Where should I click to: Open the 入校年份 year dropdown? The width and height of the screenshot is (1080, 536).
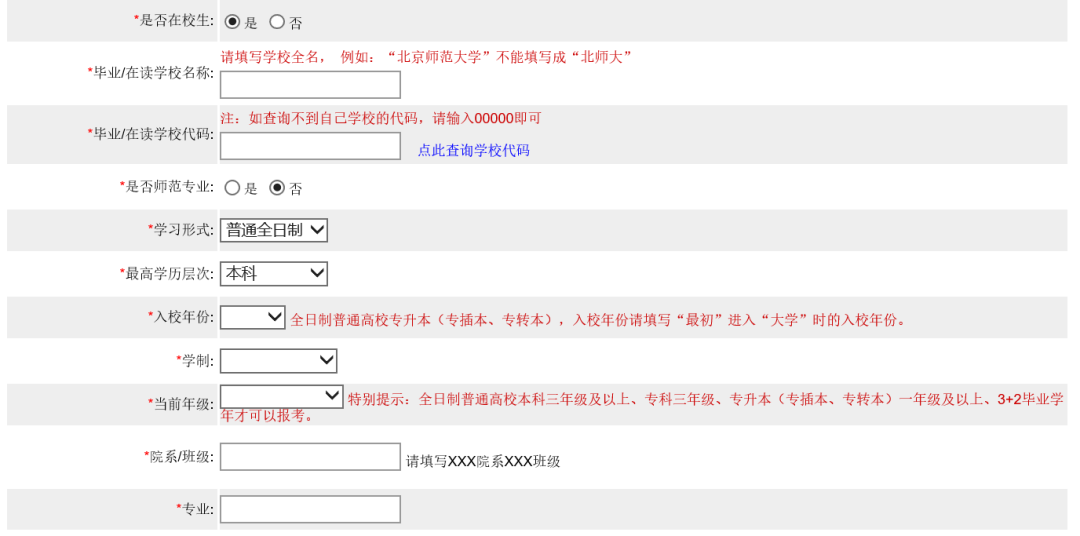tap(253, 317)
